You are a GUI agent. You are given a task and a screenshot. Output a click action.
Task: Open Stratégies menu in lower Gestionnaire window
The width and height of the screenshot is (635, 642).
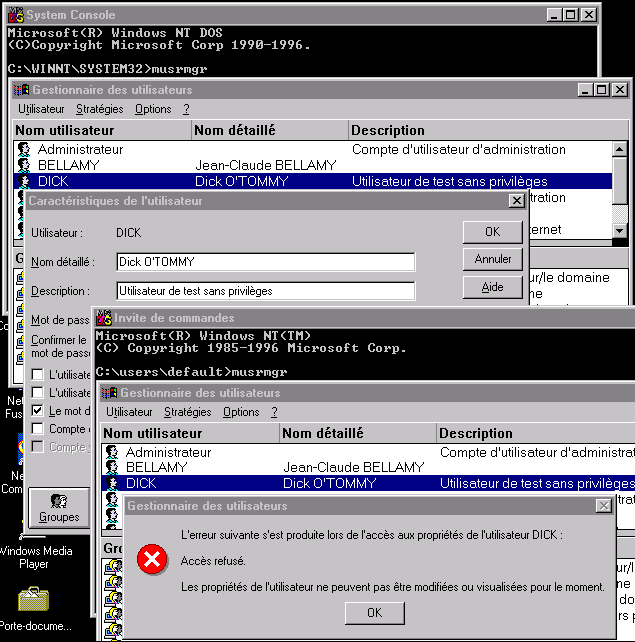click(188, 412)
